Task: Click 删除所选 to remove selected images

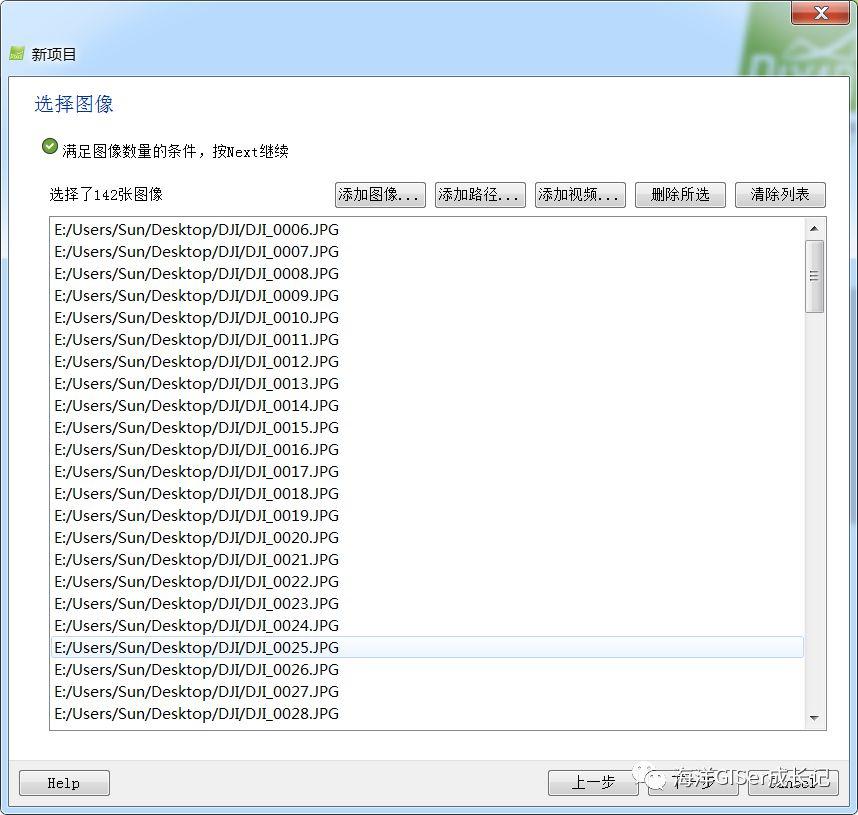Action: (680, 195)
